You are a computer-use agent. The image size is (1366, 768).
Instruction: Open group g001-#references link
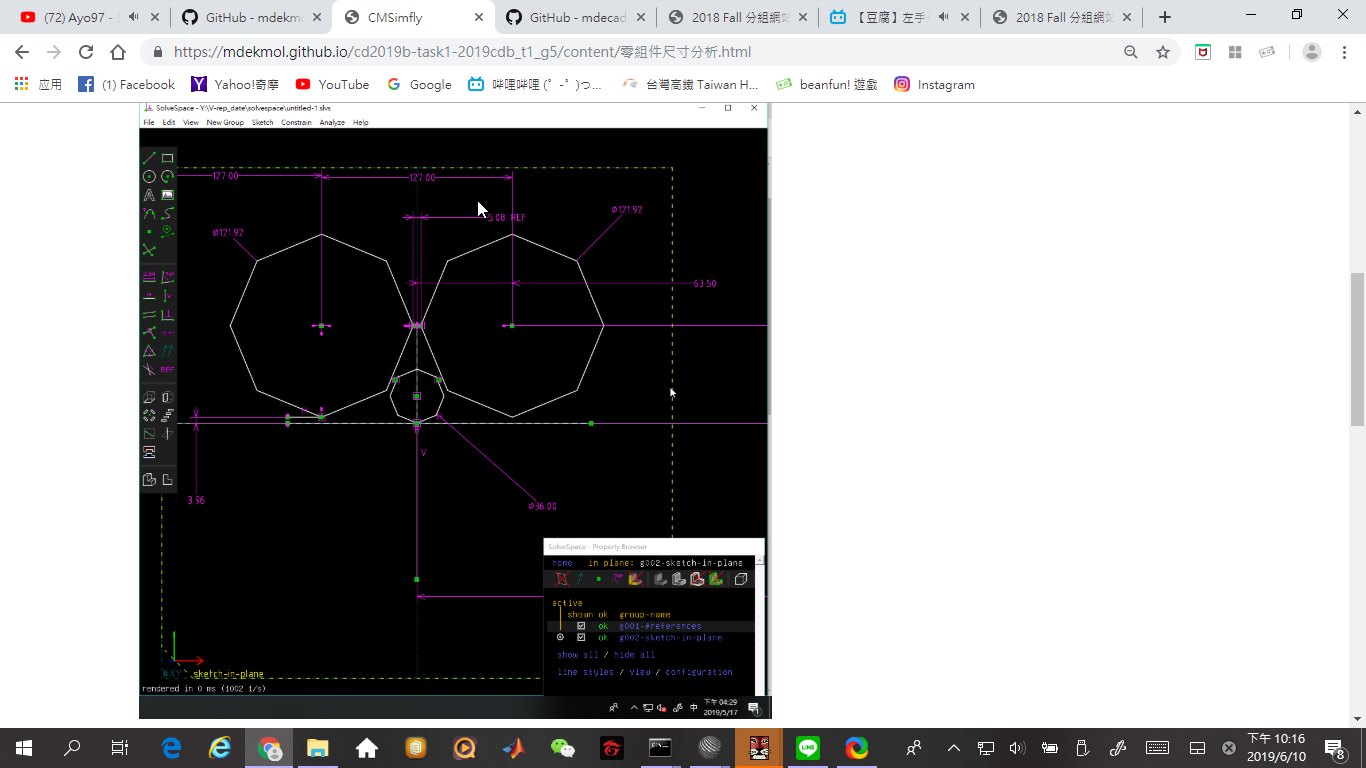tap(660, 626)
